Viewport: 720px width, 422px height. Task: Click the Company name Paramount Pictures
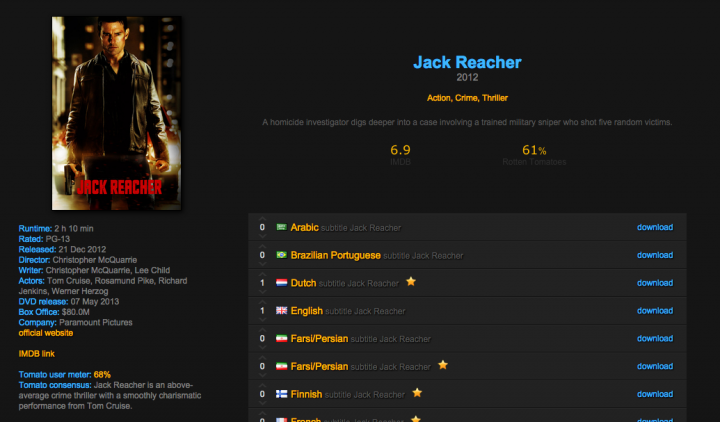coord(96,322)
